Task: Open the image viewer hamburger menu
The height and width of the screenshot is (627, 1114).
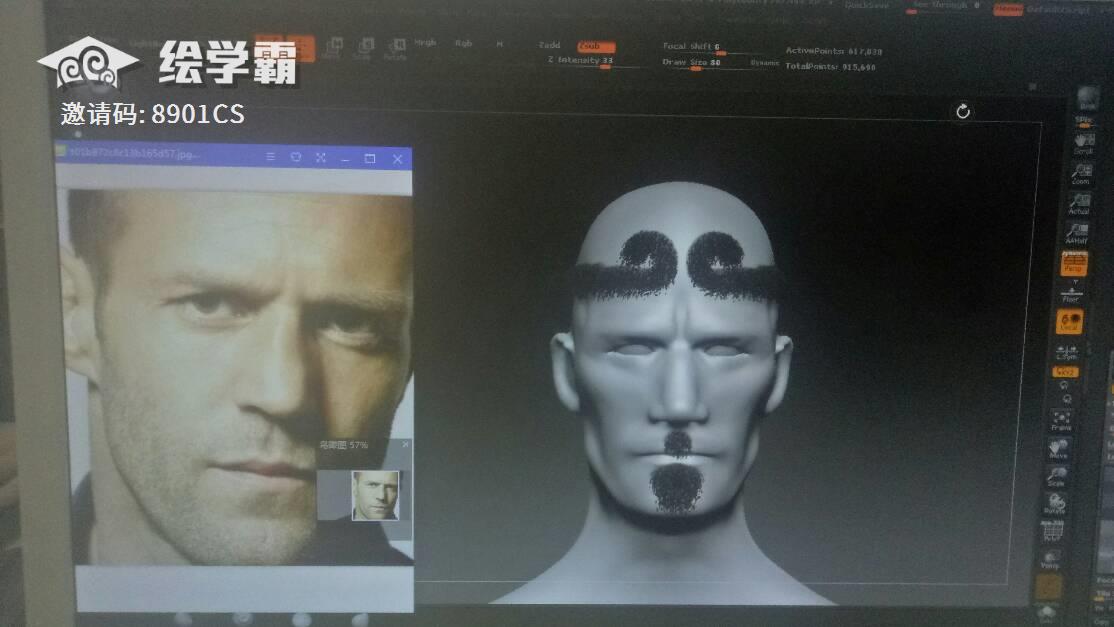Action: tap(271, 157)
